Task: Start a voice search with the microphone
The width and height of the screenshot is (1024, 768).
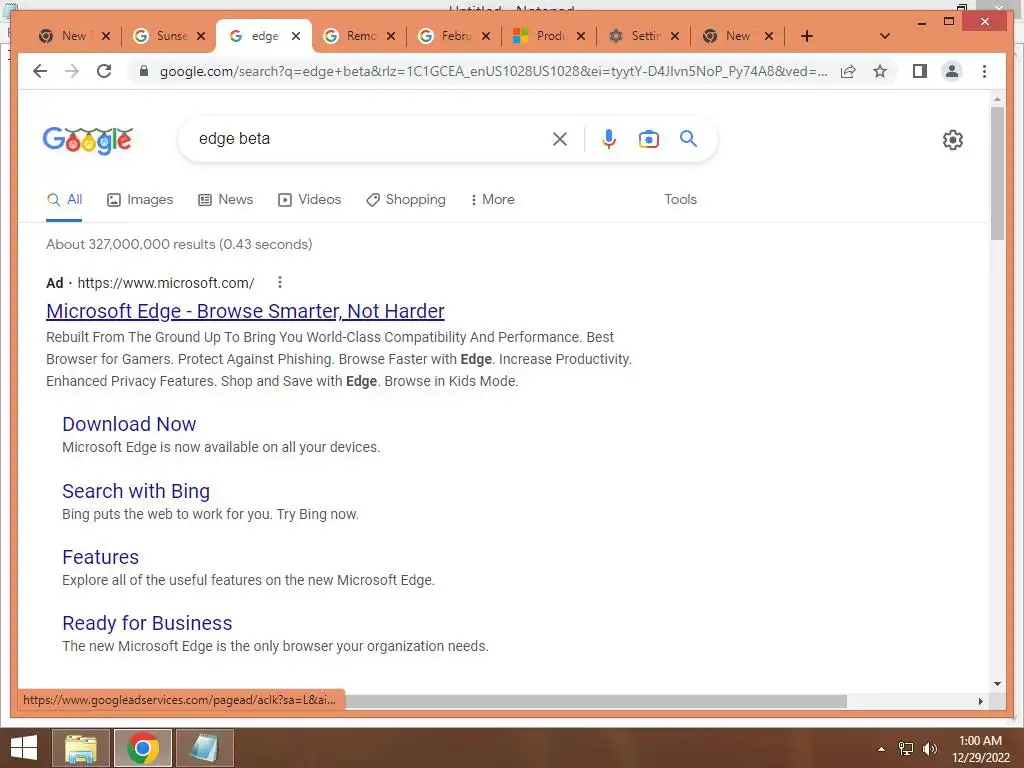Action: click(609, 138)
